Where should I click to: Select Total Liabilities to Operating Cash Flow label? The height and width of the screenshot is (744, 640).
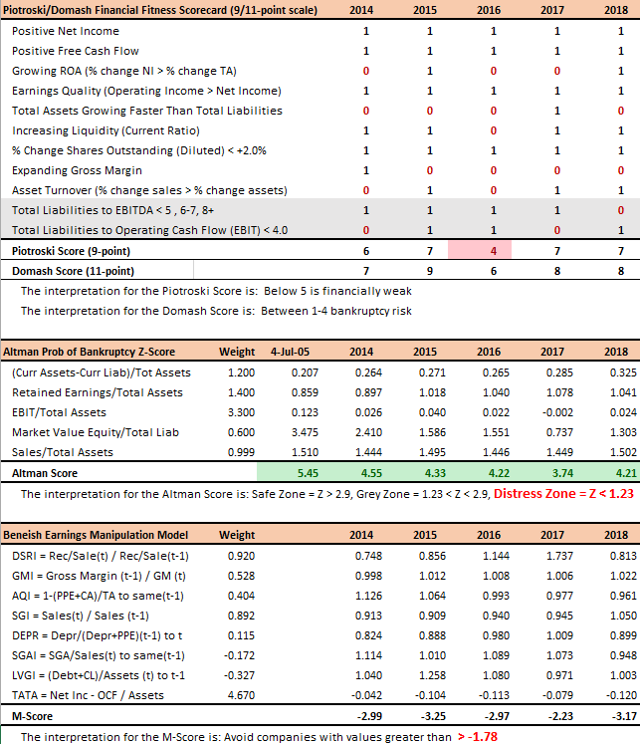coord(150,230)
